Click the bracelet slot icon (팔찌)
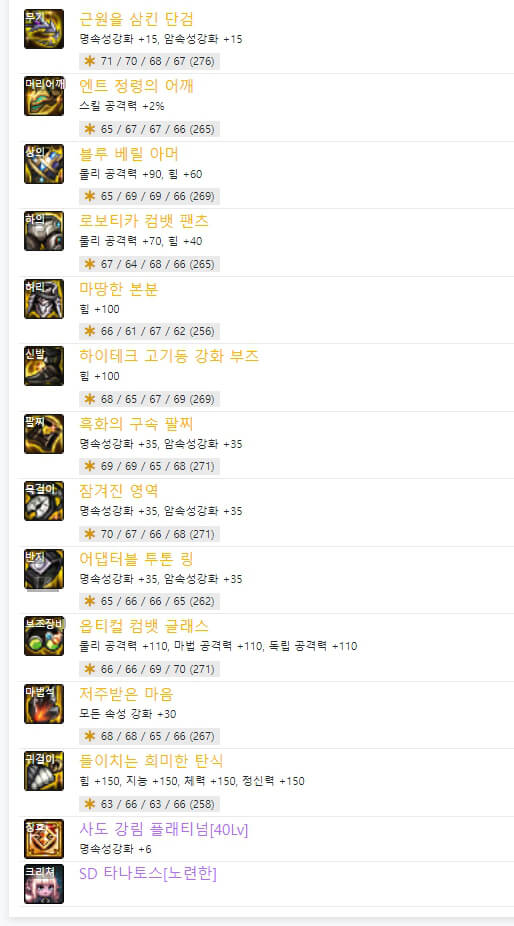514x926 pixels. coord(44,434)
